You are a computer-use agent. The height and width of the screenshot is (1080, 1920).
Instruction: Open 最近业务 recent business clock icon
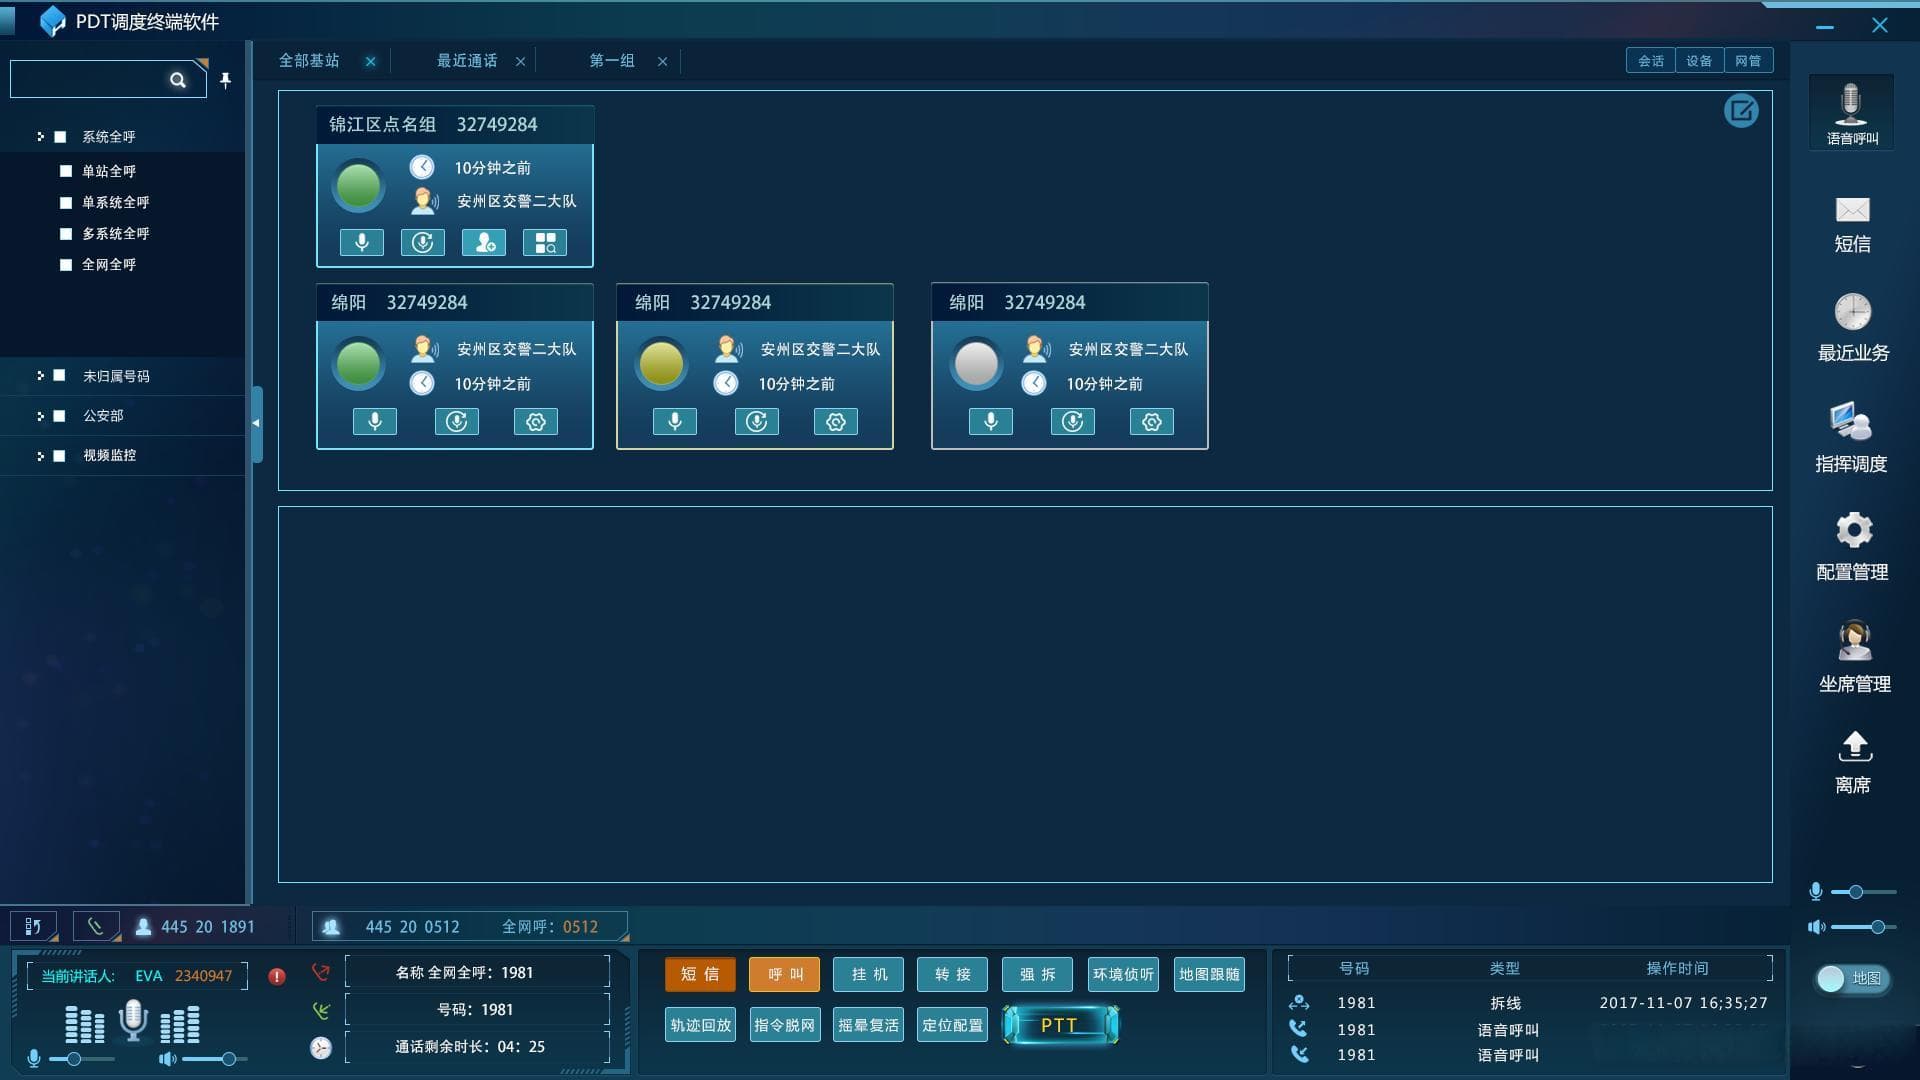coord(1852,327)
